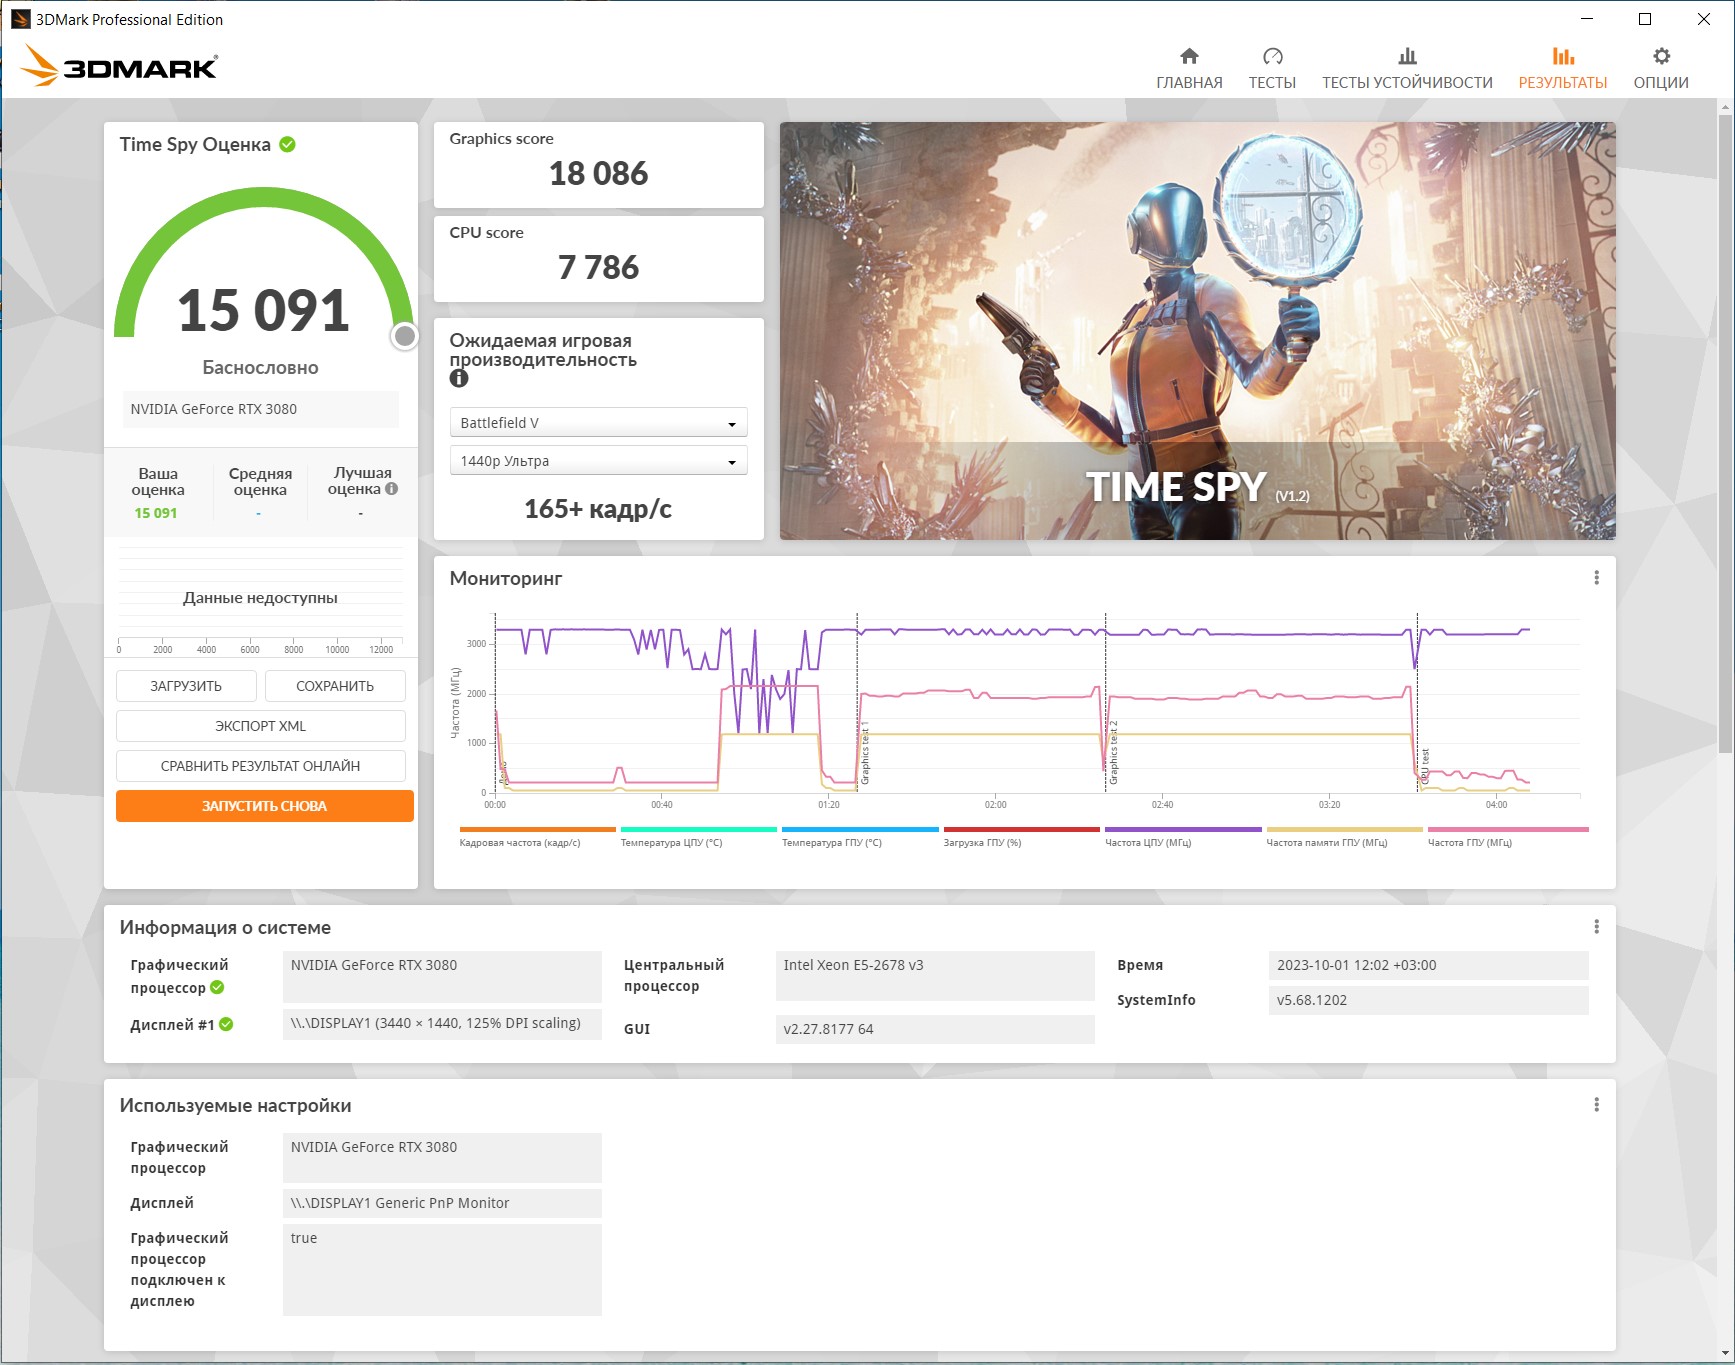The height and width of the screenshot is (1365, 1735).
Task: Click the 165+ кадр/с estimate
Action: [598, 509]
